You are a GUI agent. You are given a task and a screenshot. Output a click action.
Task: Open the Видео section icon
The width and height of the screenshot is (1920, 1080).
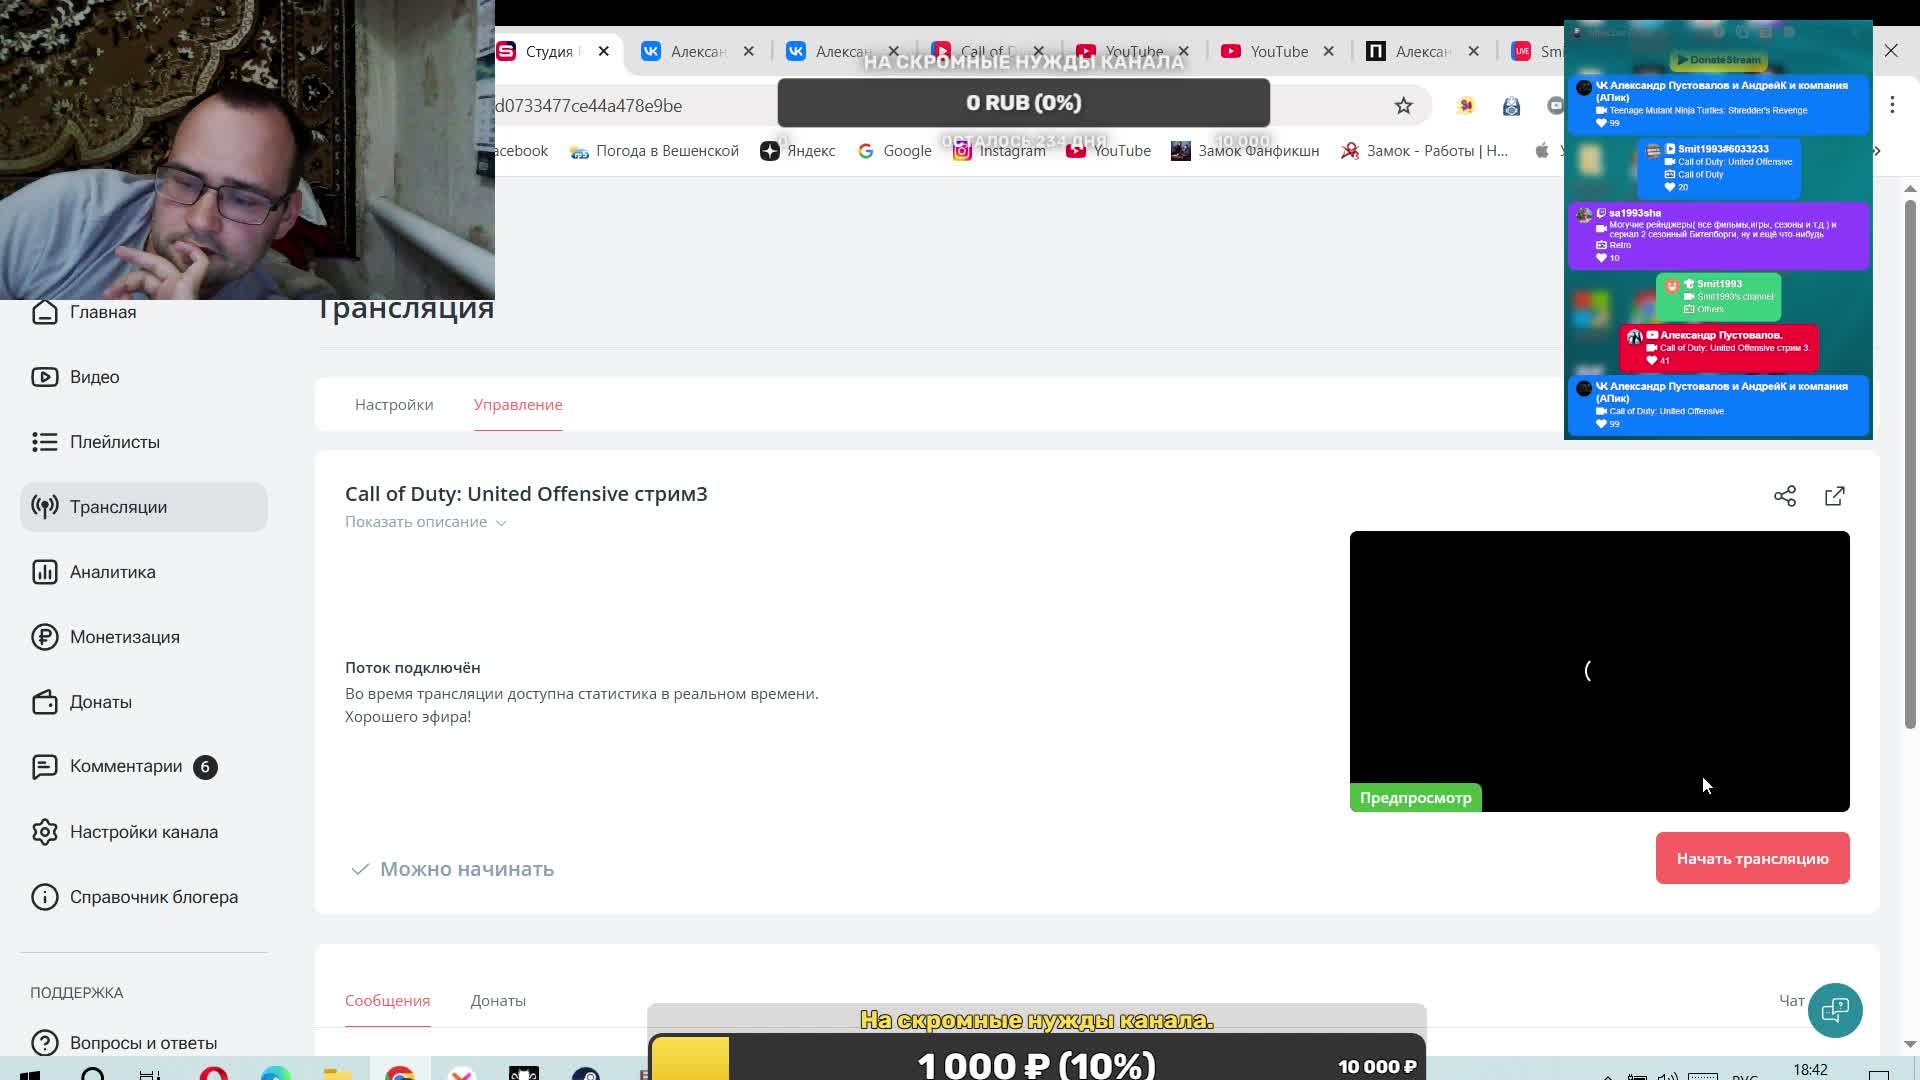point(45,377)
